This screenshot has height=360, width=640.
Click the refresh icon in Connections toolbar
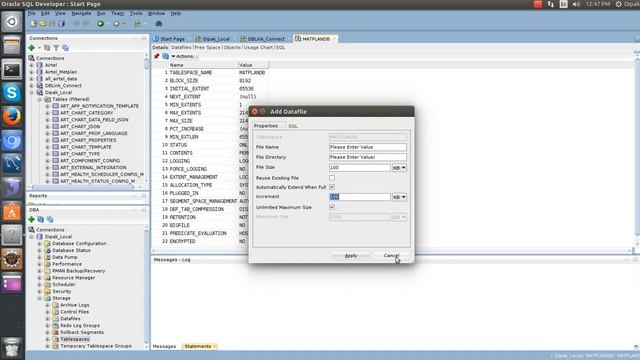47,48
